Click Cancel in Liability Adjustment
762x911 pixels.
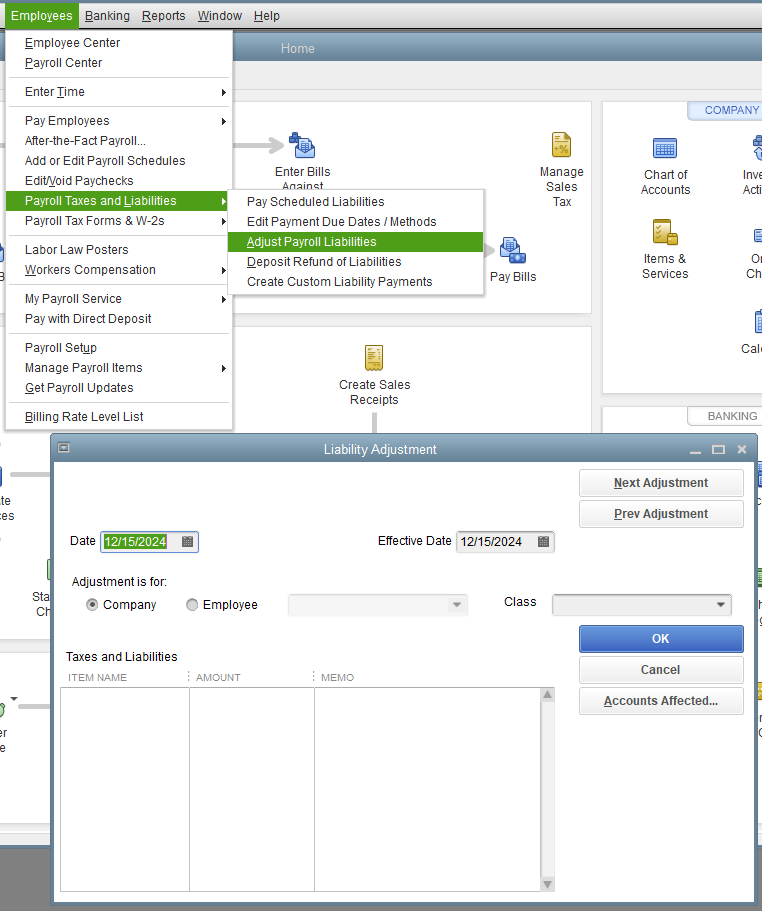click(661, 670)
